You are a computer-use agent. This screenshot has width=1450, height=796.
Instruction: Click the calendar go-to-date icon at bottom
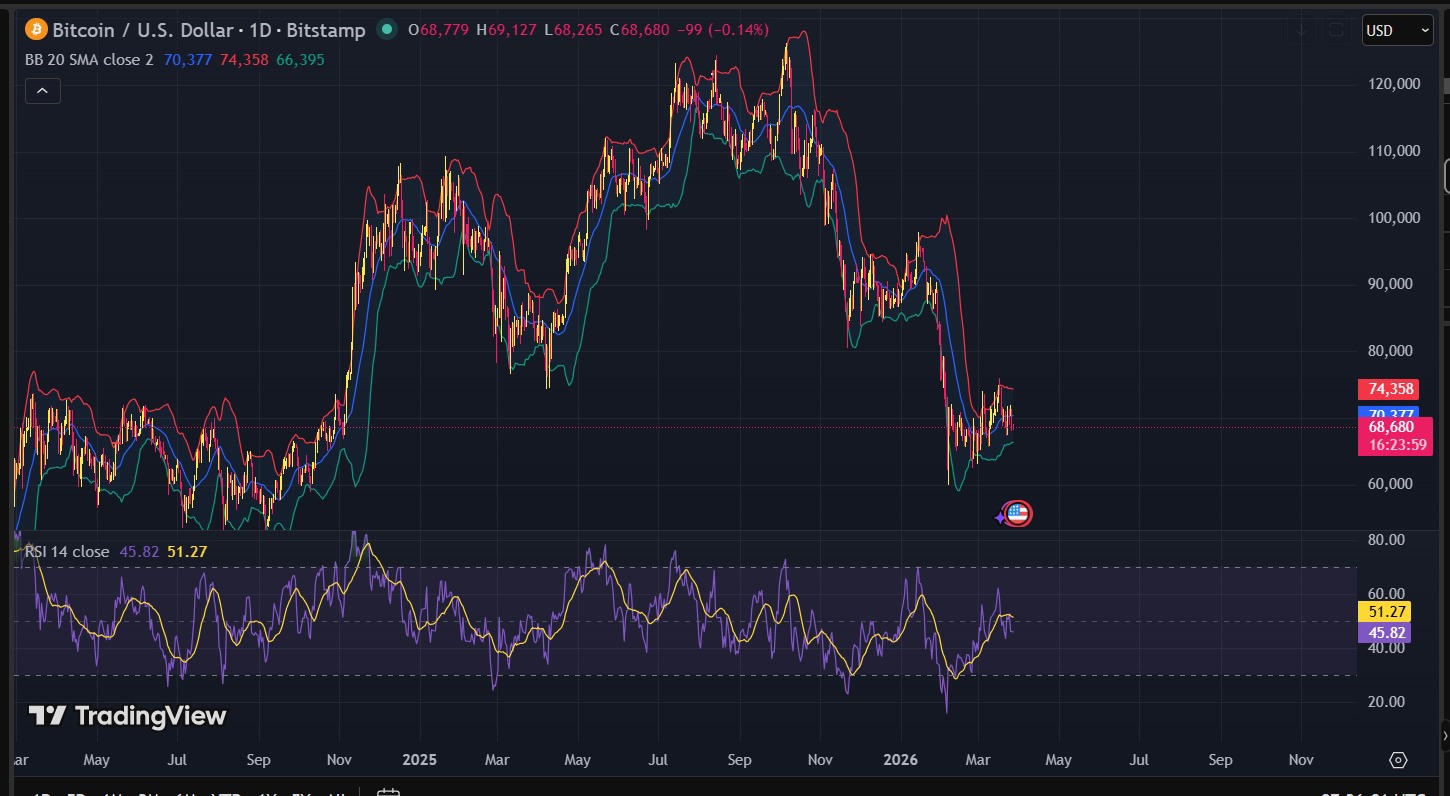(388, 793)
